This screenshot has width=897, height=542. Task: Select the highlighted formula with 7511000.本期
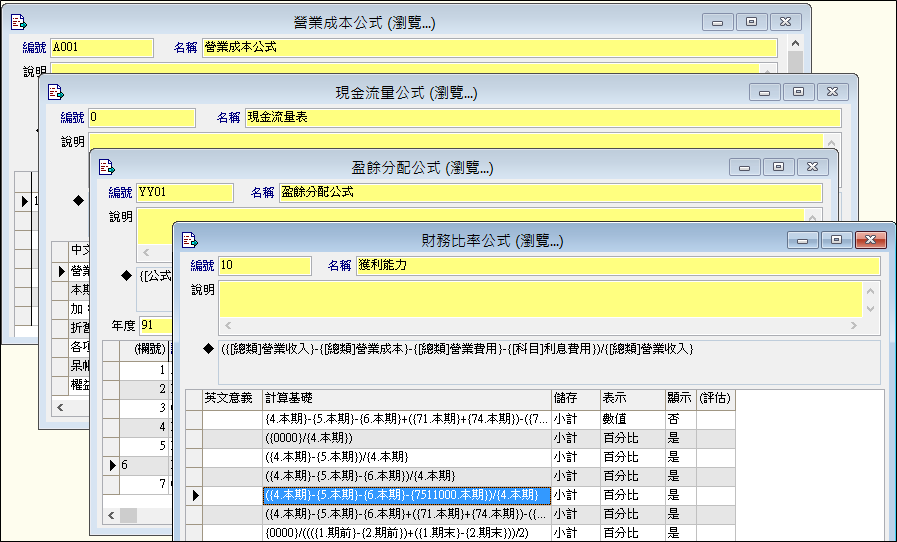point(406,495)
